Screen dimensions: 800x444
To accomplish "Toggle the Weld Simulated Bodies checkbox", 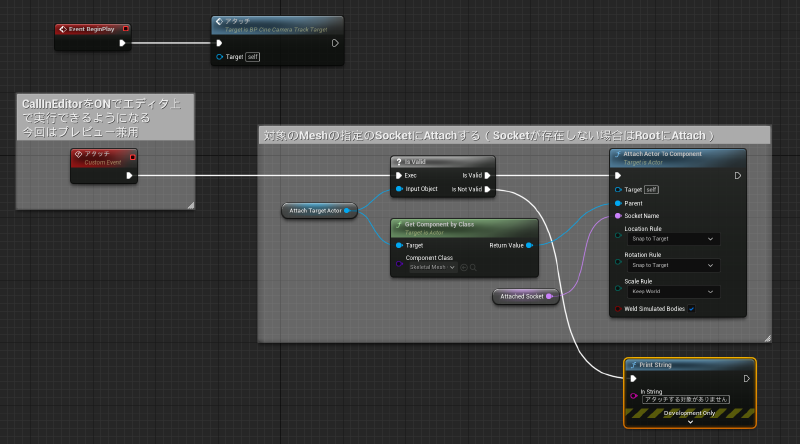I will pos(691,309).
